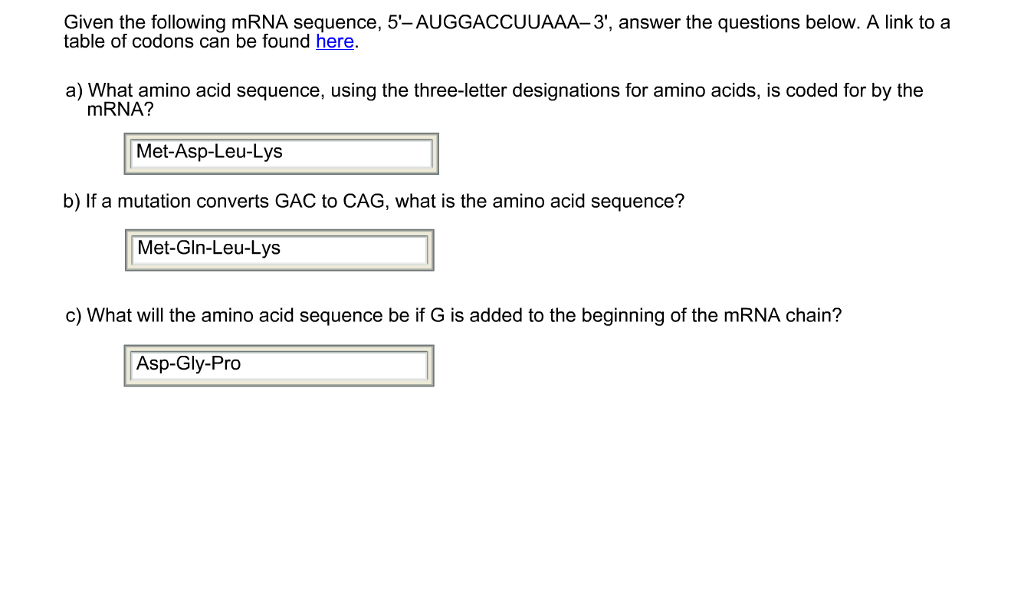Click the blank area below the answers
This screenshot has width=1024, height=595.
500,480
